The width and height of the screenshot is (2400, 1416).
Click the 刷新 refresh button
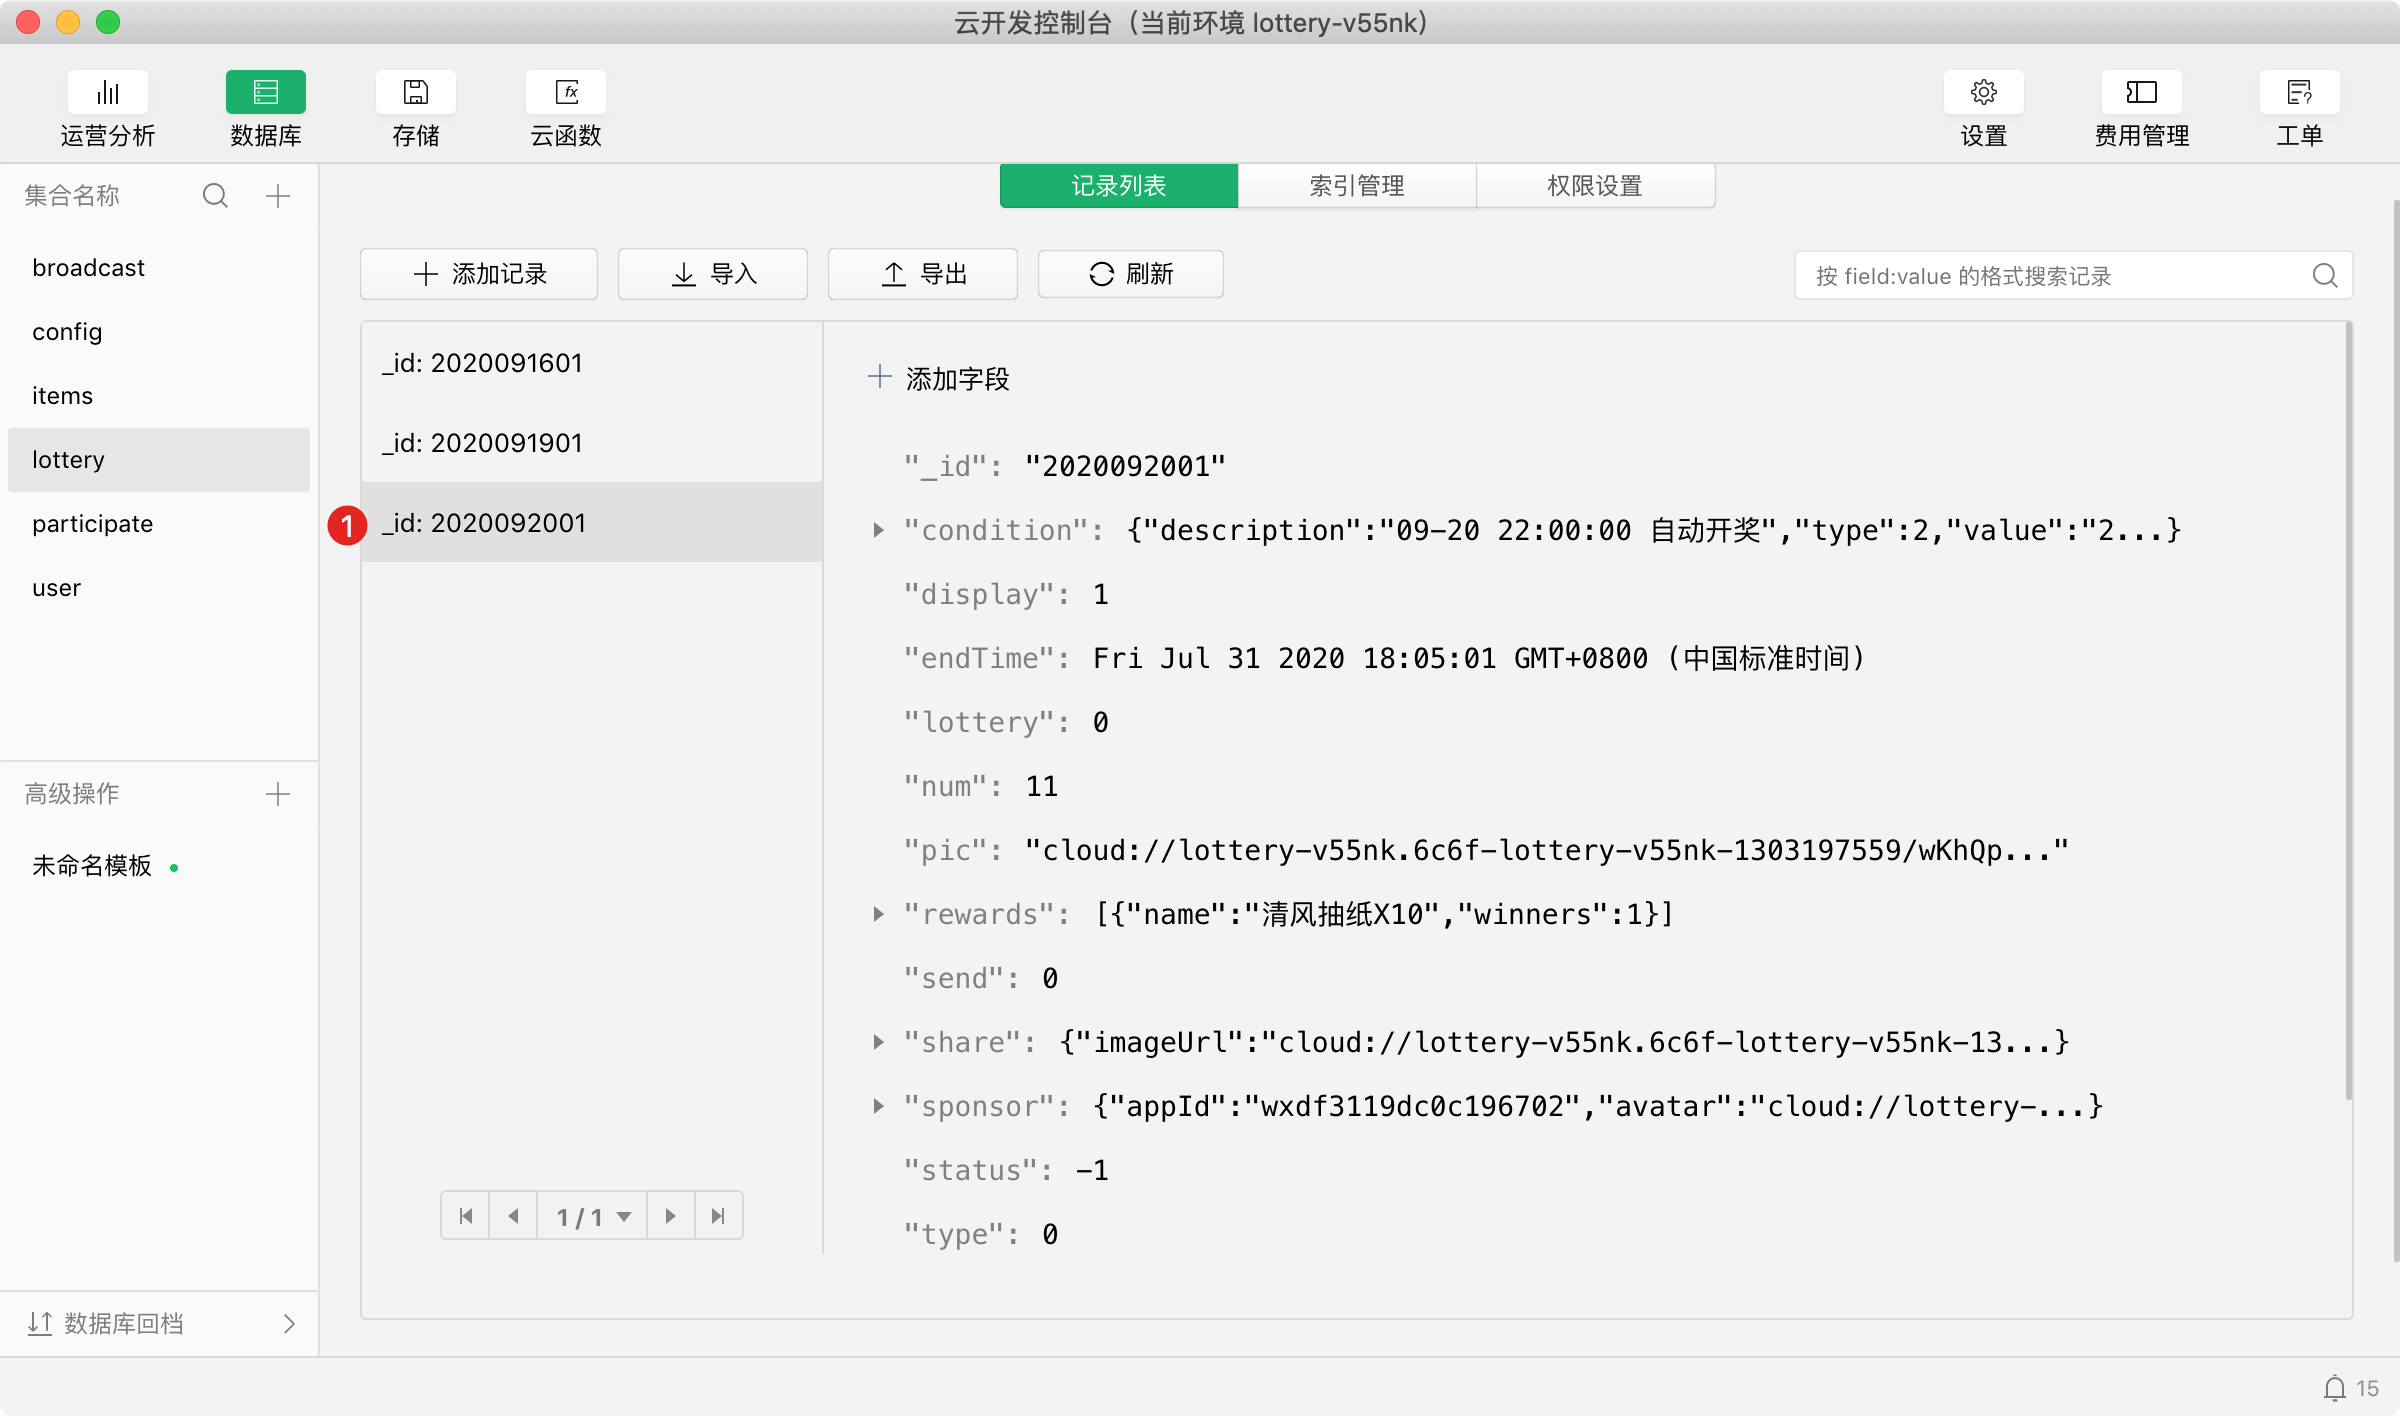(x=1131, y=274)
